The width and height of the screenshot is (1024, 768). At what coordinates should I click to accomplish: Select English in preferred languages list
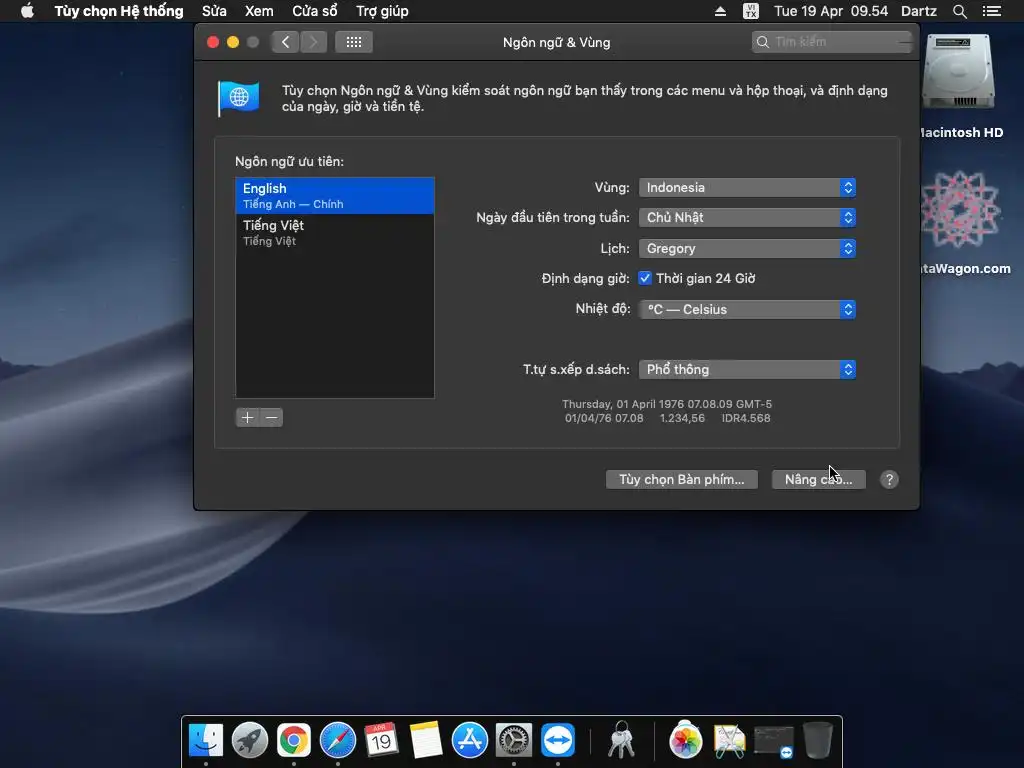(335, 195)
